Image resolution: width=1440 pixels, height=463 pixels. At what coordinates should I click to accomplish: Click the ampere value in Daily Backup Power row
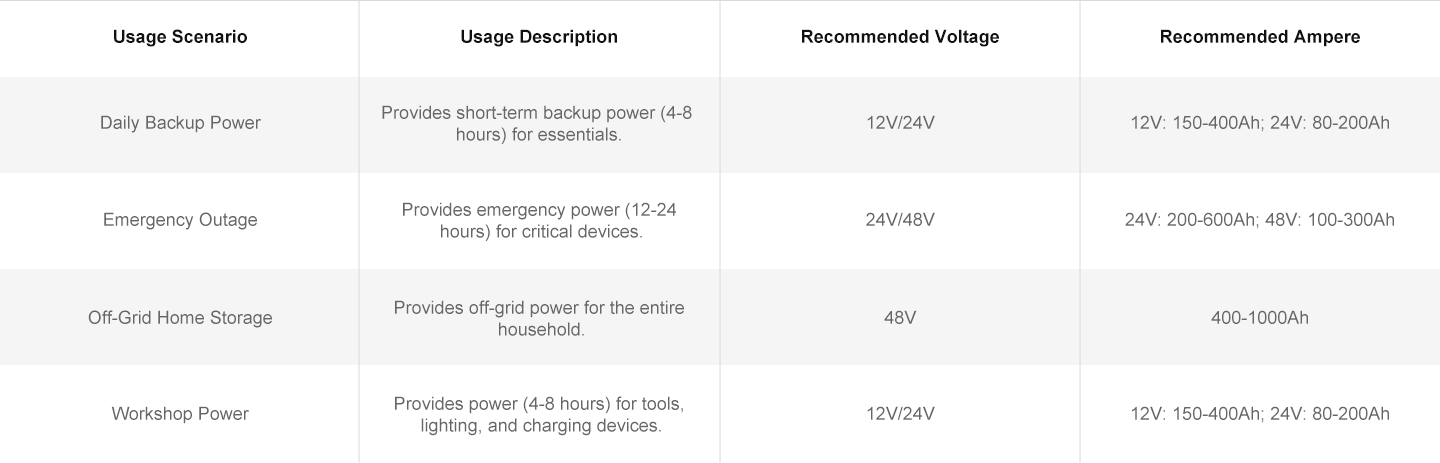(1260, 123)
